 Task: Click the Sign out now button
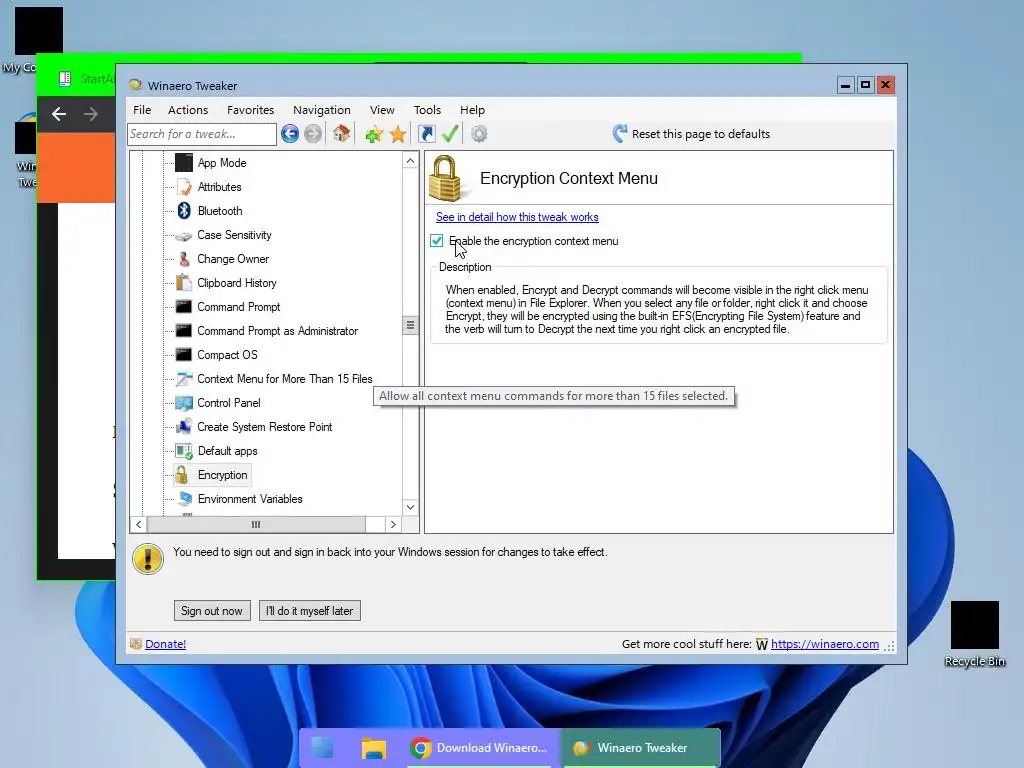(x=212, y=611)
